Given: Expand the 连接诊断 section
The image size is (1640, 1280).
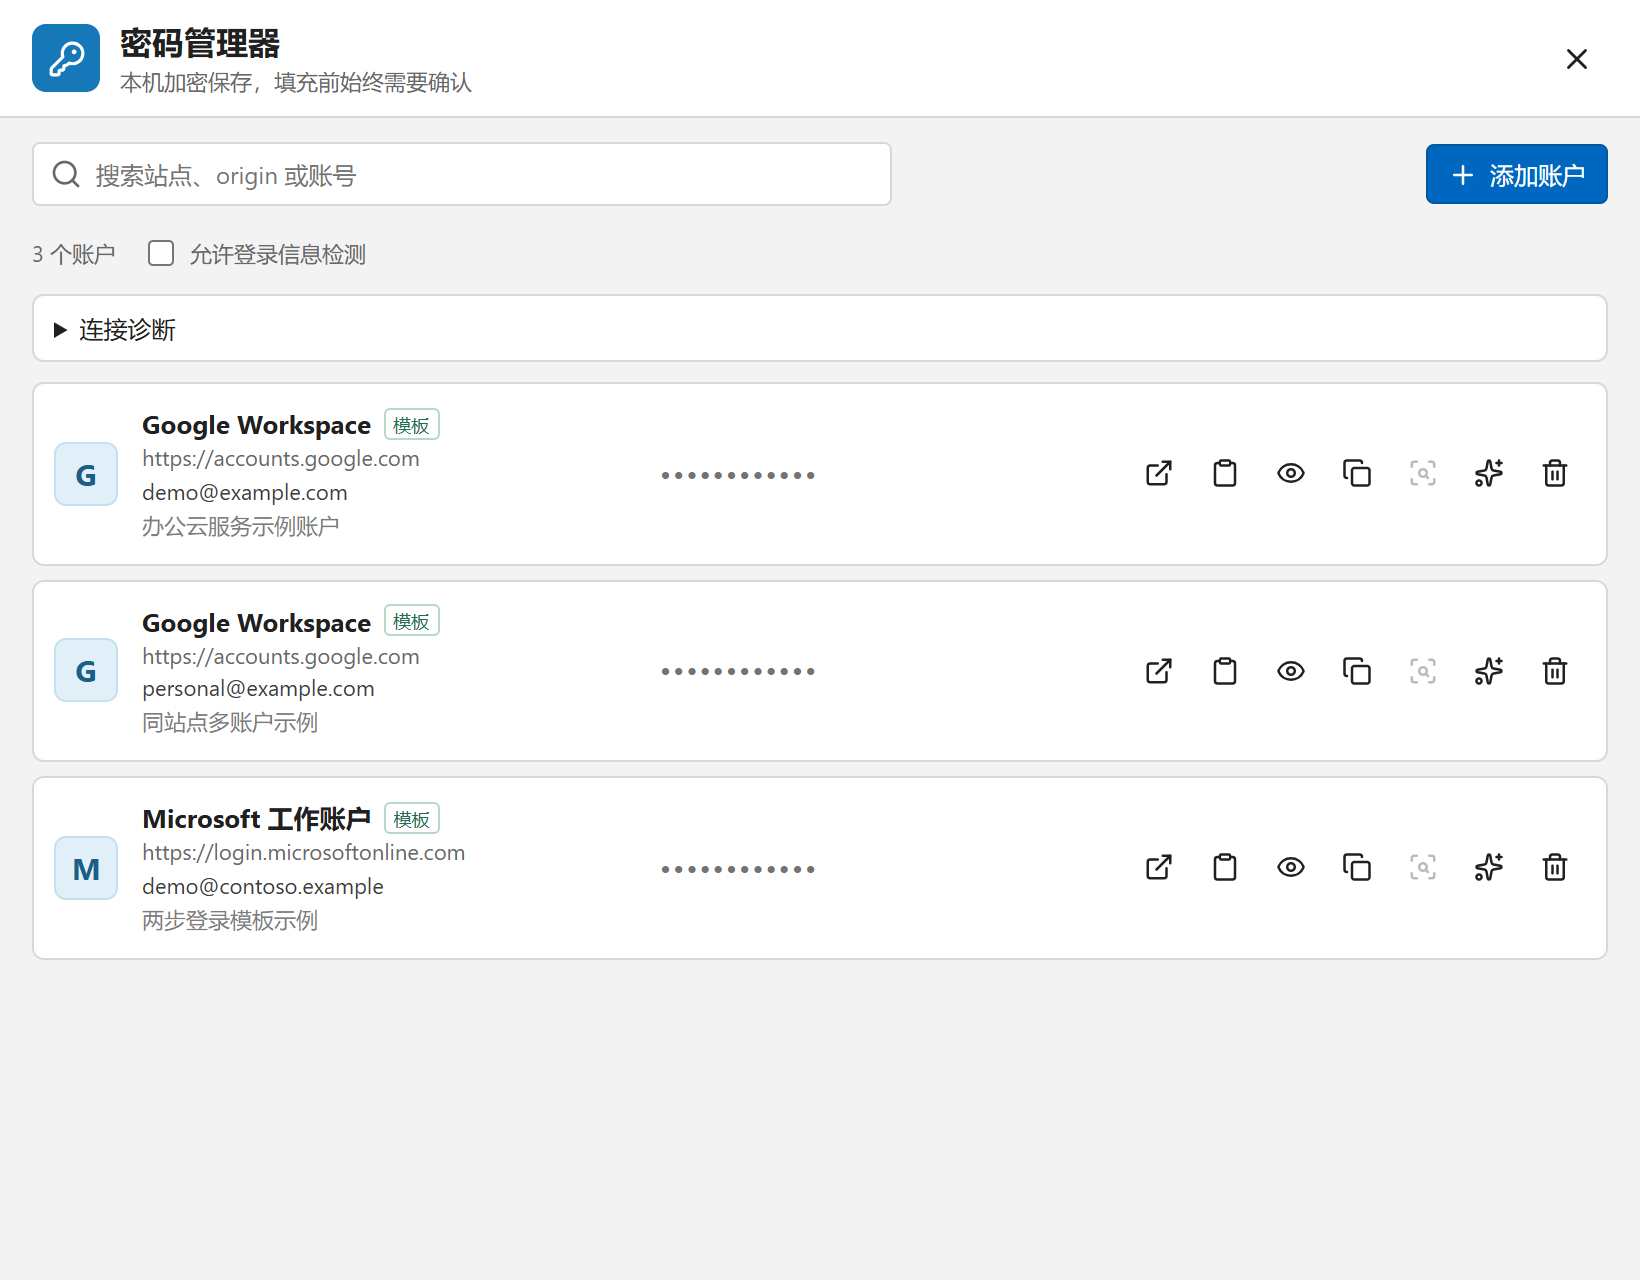Looking at the screenshot, I should [820, 328].
